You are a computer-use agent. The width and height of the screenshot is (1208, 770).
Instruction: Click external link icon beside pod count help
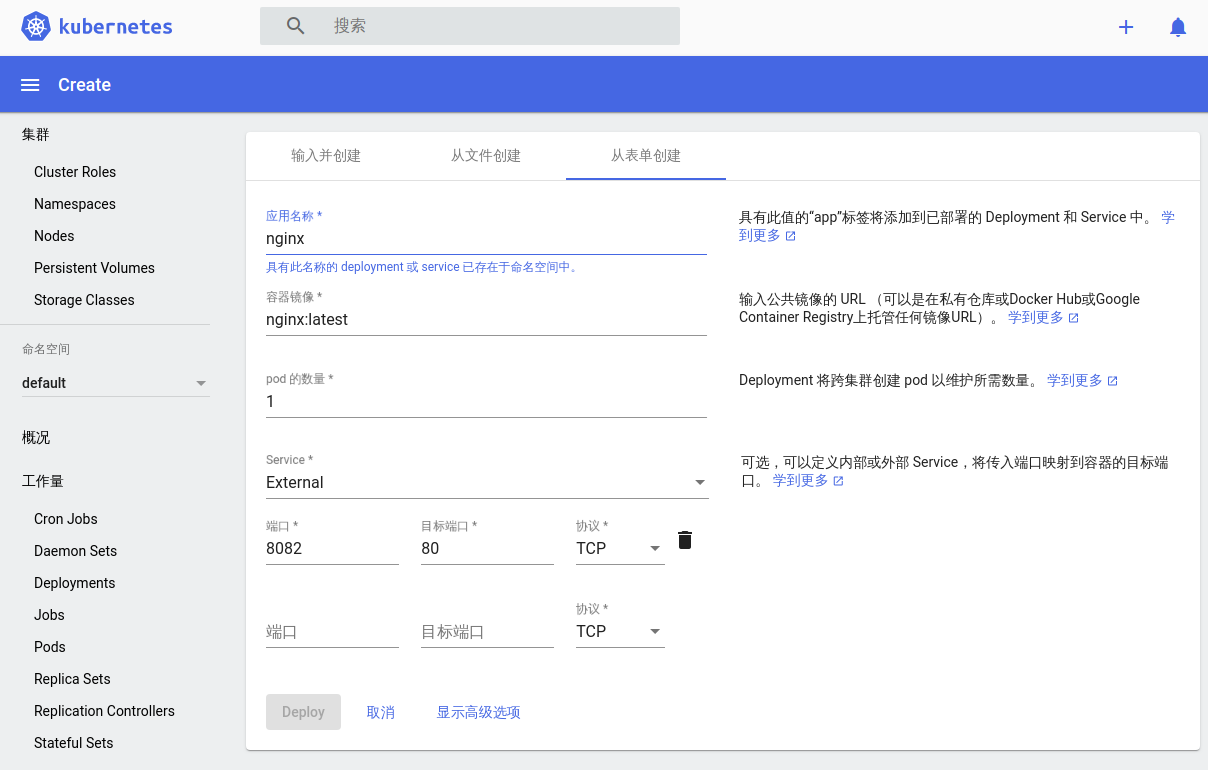tap(1113, 381)
